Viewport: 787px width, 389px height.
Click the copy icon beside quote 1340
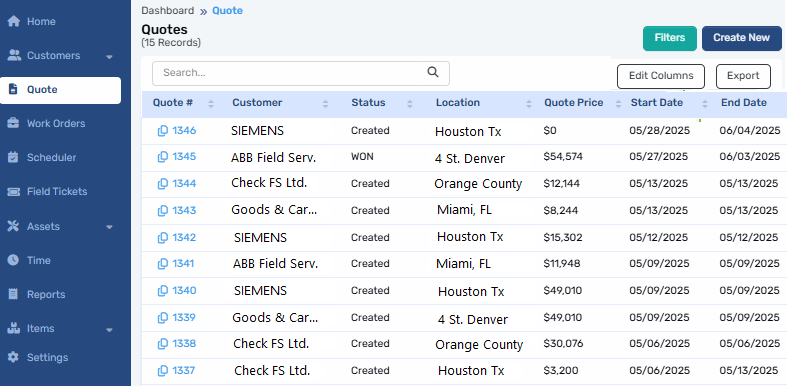pyautogui.click(x=163, y=291)
